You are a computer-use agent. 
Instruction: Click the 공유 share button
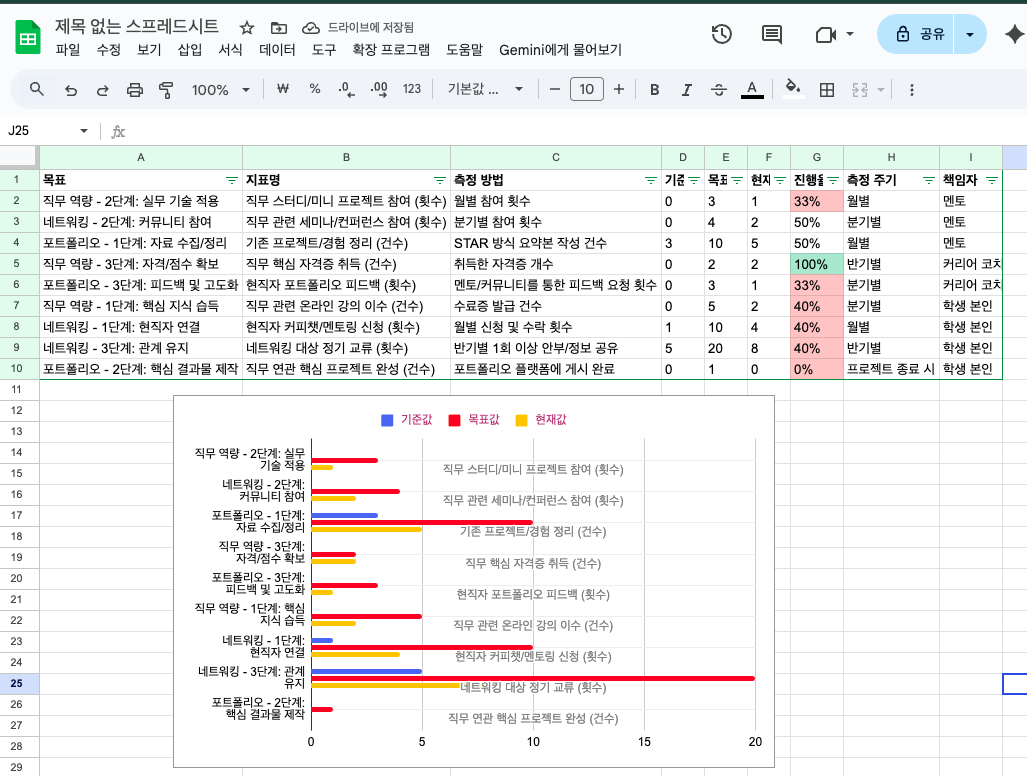[x=916, y=34]
